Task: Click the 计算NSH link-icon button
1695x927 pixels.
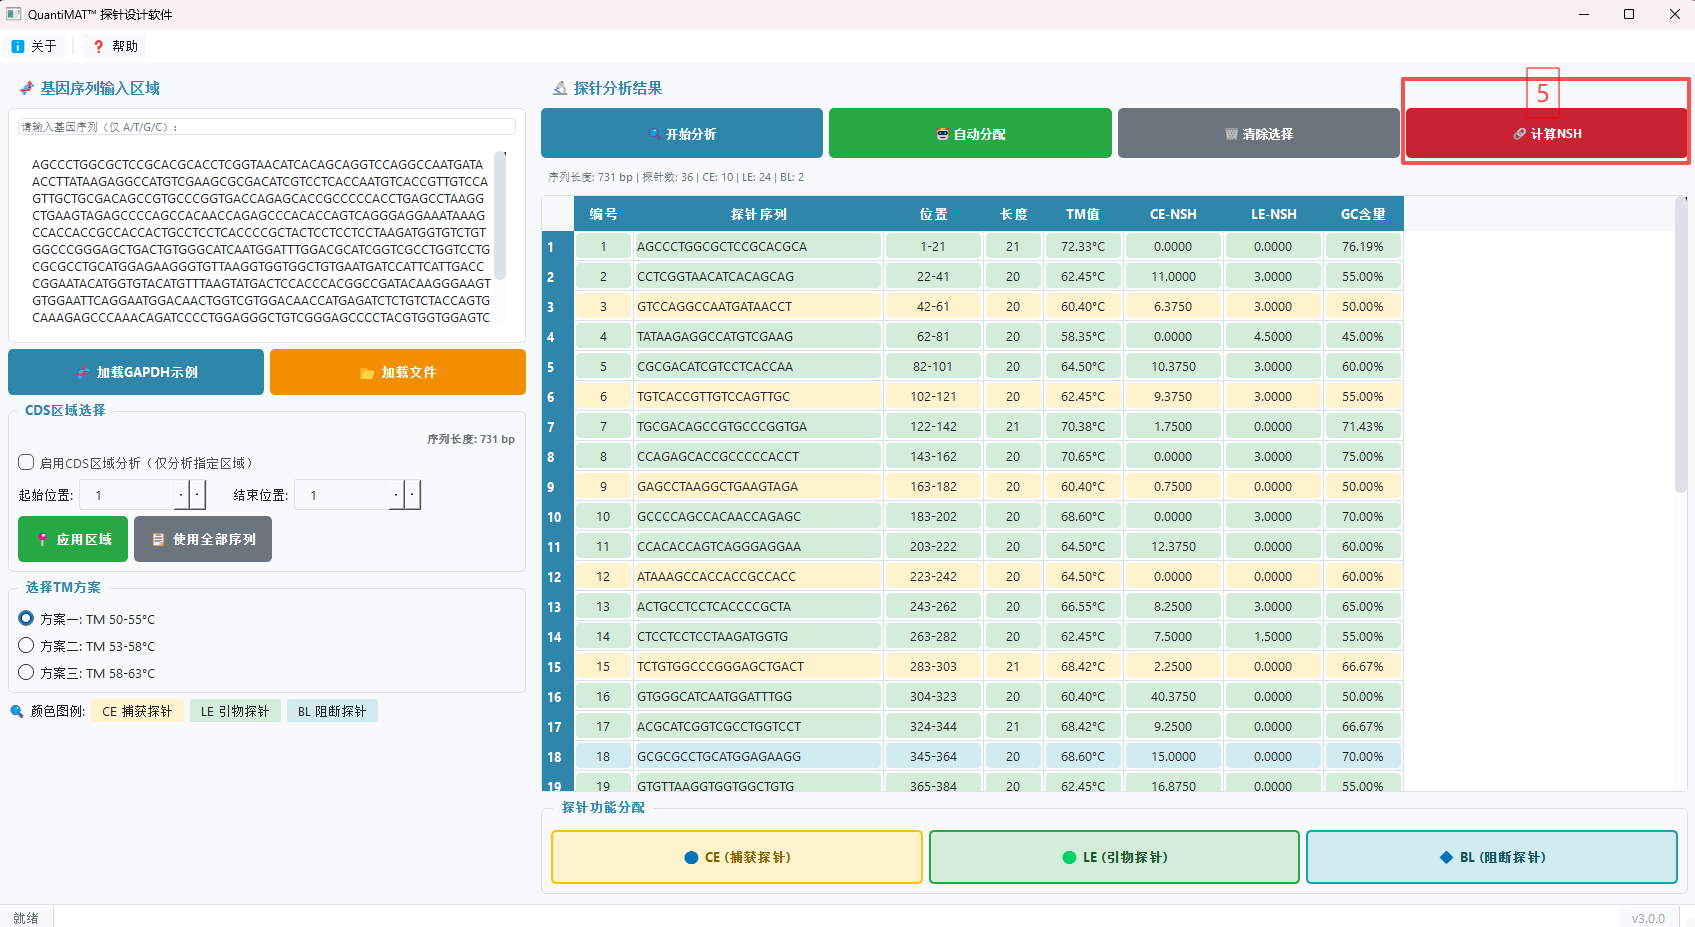Action: (x=1546, y=134)
